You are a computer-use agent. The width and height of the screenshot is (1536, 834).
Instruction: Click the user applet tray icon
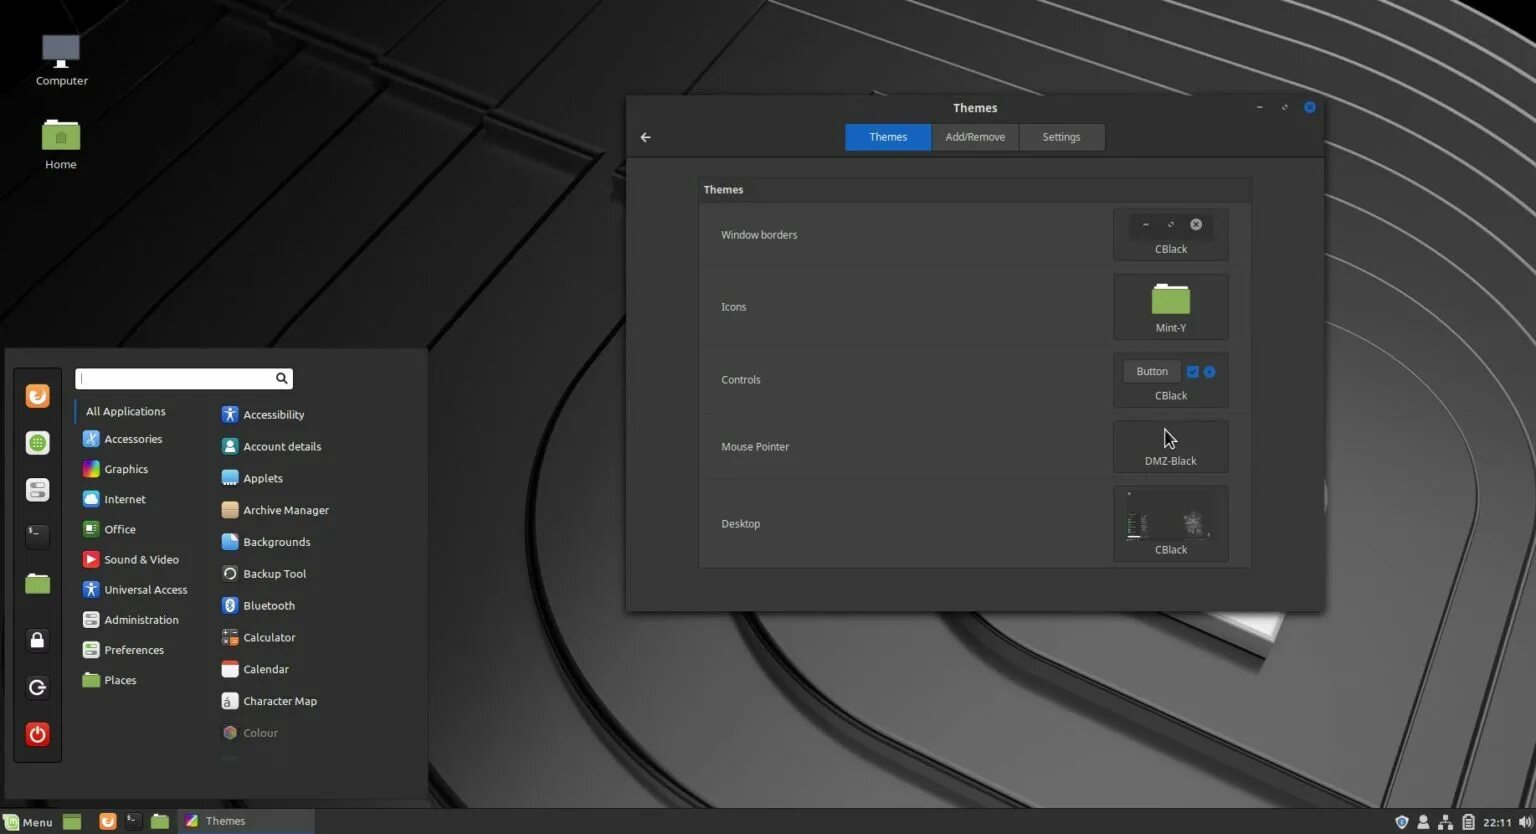tap(1423, 822)
